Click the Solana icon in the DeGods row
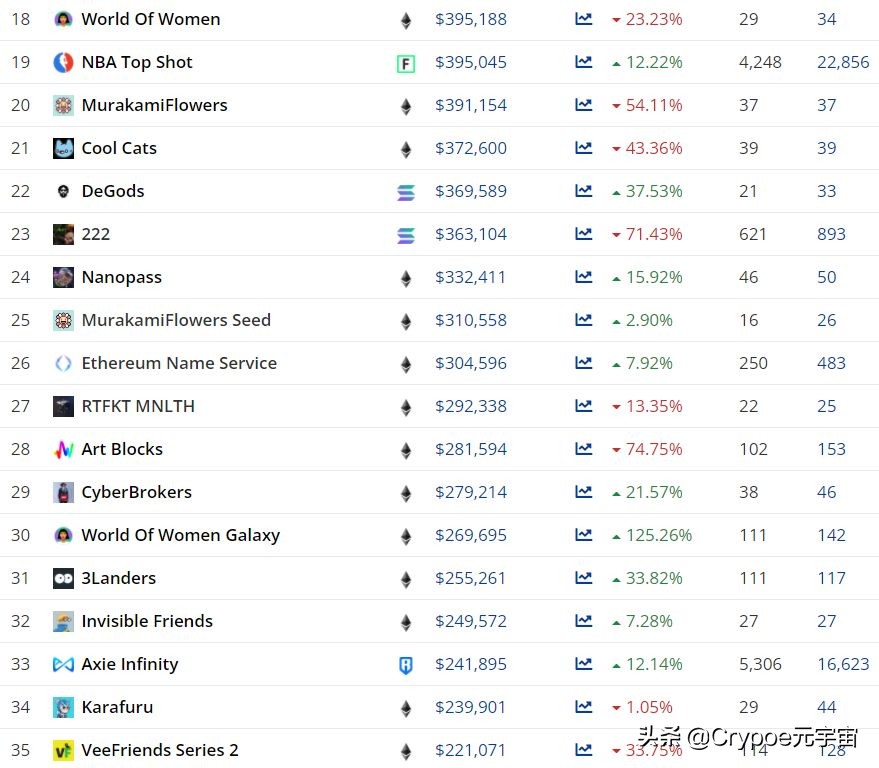The image size is (879, 768). pos(406,192)
